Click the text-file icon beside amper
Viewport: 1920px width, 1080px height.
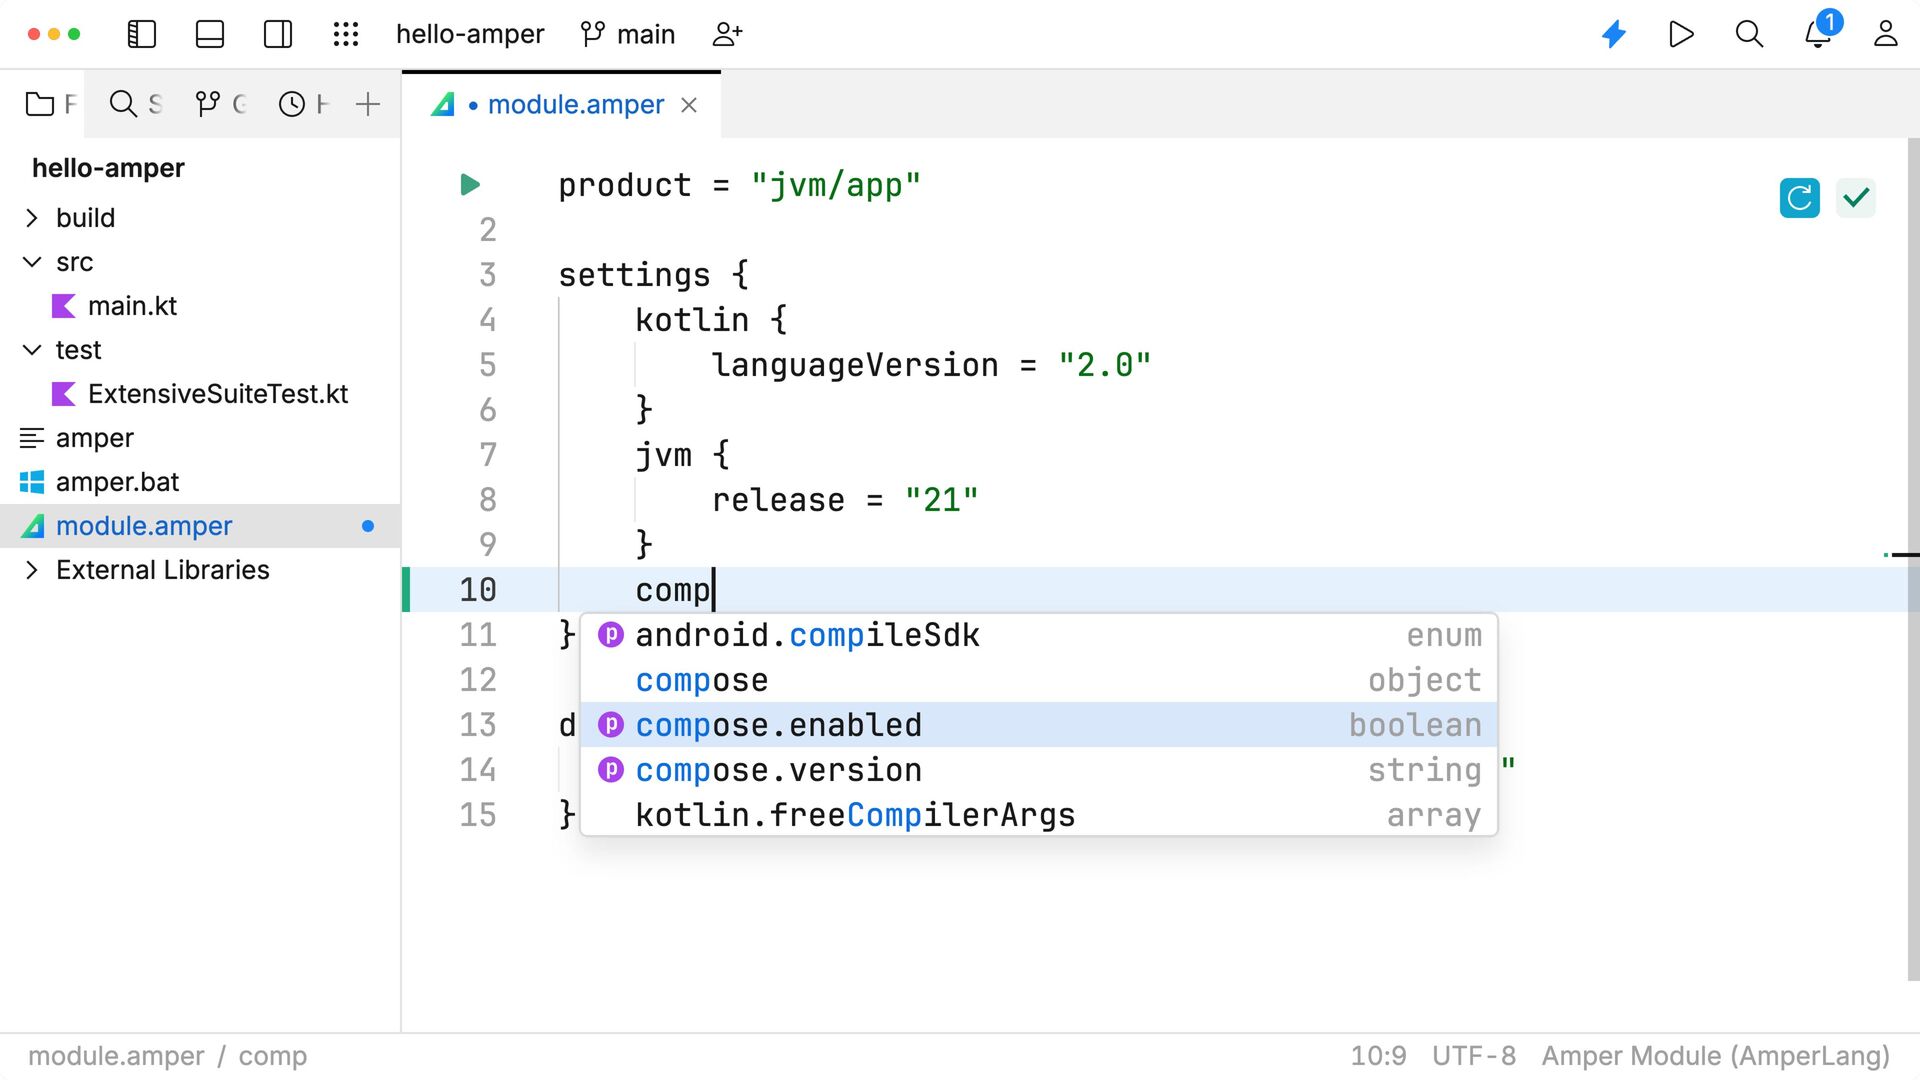pyautogui.click(x=32, y=438)
